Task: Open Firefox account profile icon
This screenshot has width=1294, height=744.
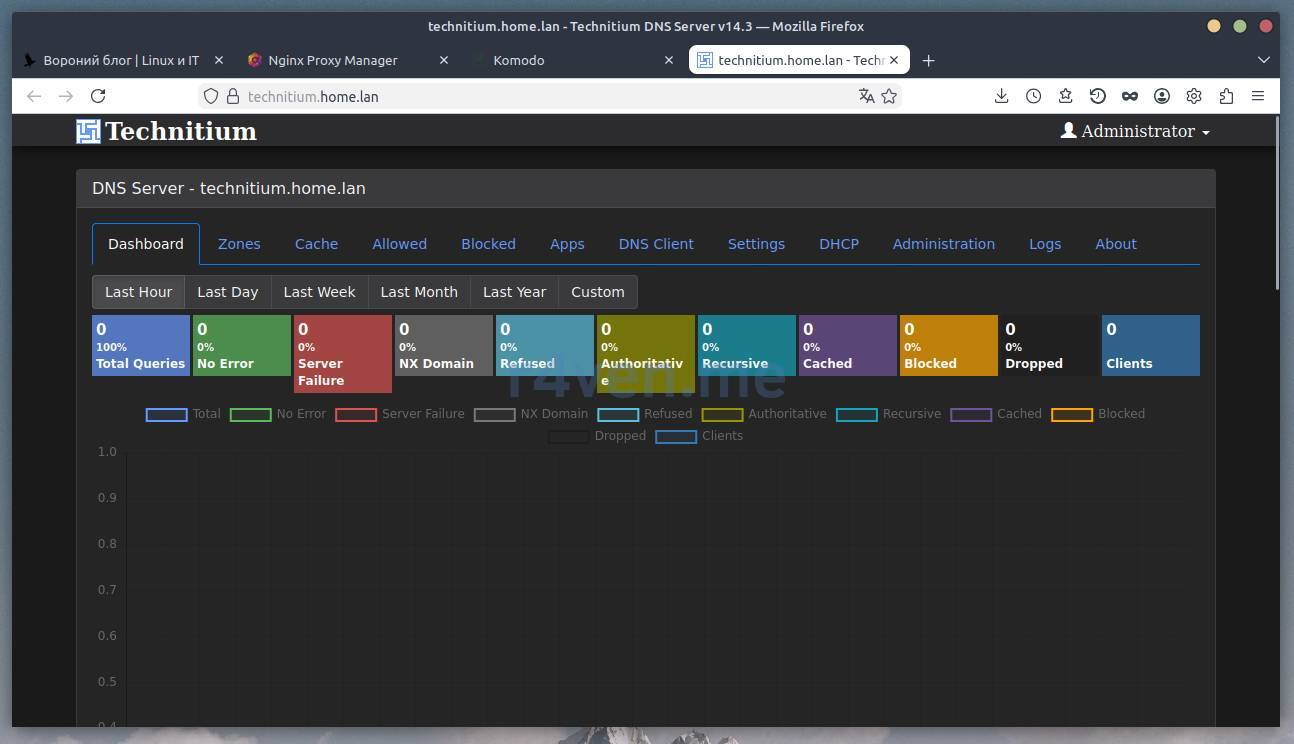Action: click(1162, 96)
